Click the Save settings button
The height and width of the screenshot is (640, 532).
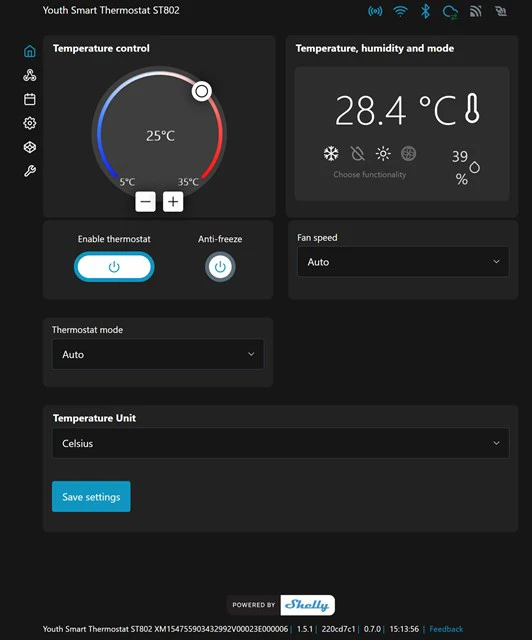(91, 497)
